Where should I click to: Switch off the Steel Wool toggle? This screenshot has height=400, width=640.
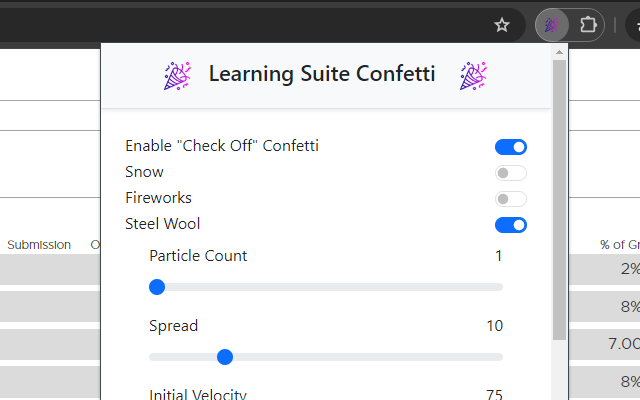click(x=510, y=225)
